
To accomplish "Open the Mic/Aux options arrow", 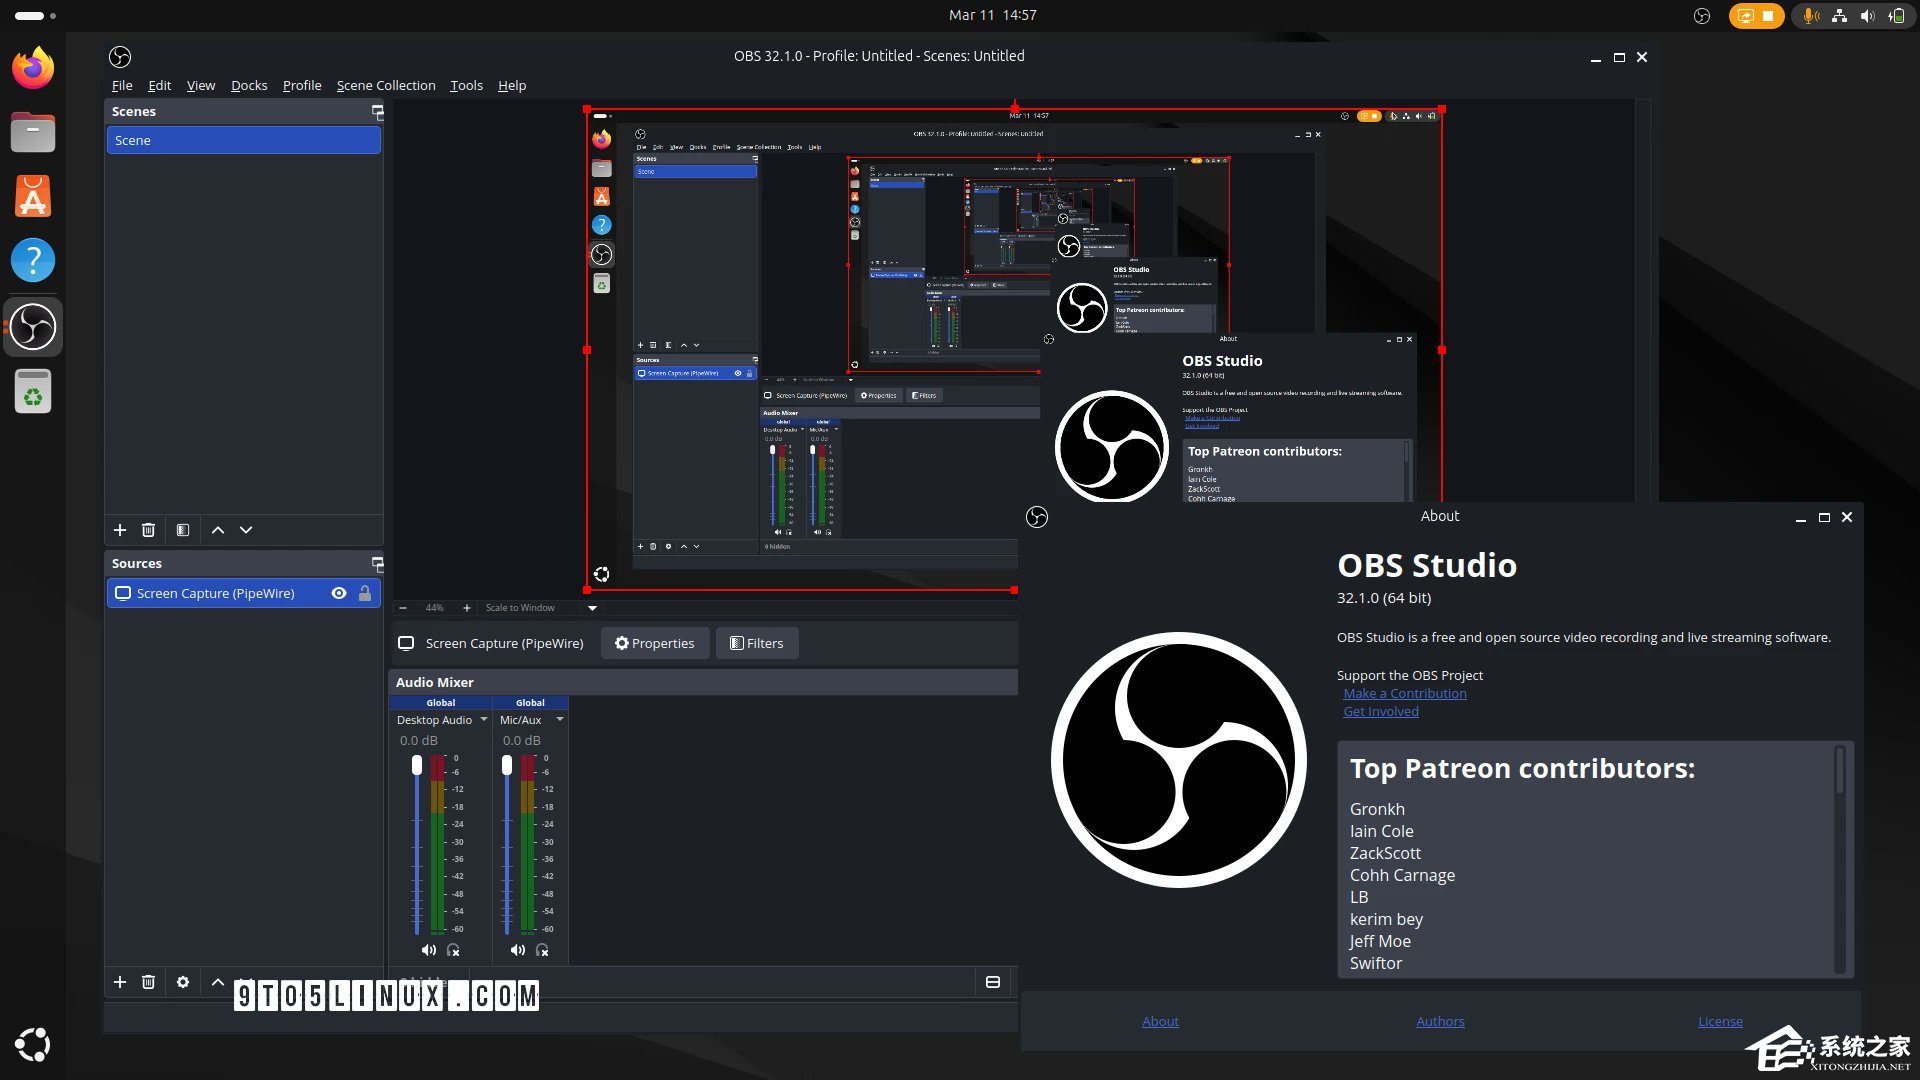I will click(560, 720).
